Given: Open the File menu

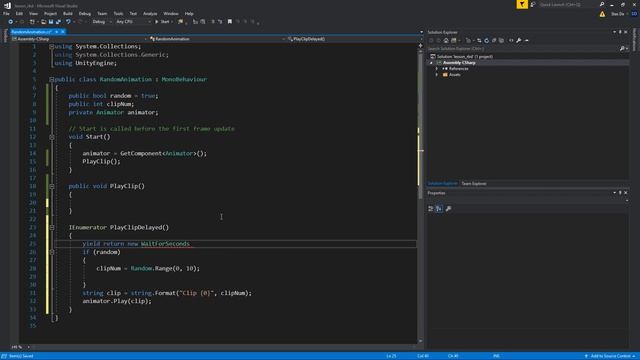Looking at the screenshot, I should coord(6,13).
